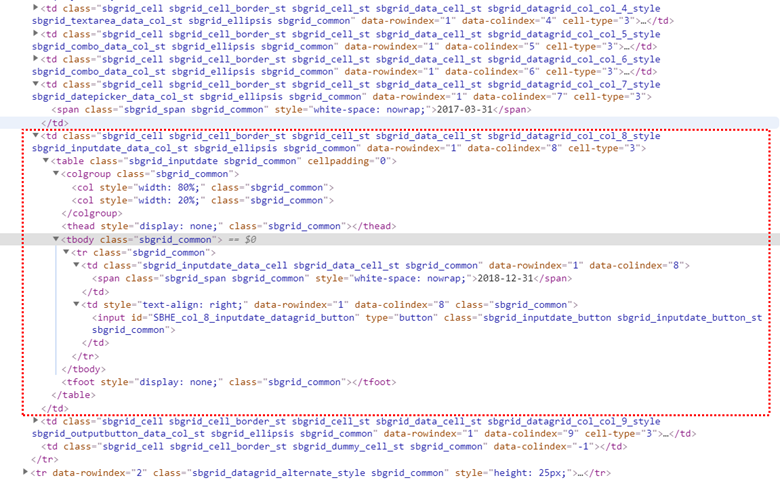Image resolution: width=780 pixels, height=480 pixels.
Task: Click the sbgrid_inputdate_data_col_st class text
Action: coord(110,148)
